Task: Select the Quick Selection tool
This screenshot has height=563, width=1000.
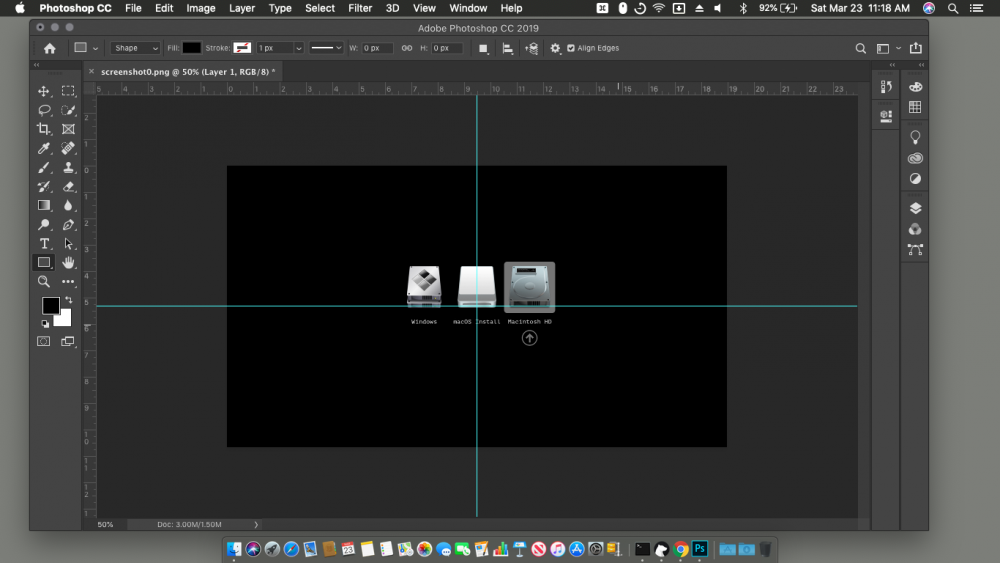Action: point(68,110)
